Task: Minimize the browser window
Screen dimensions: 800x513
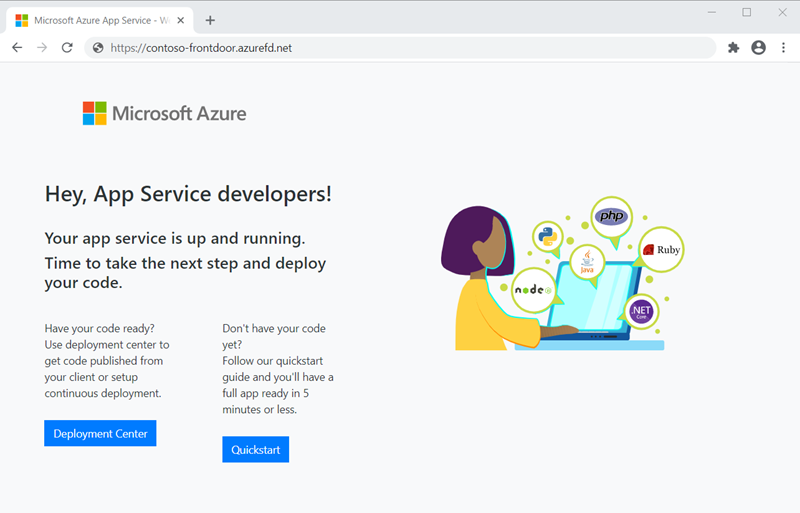Action: click(712, 12)
